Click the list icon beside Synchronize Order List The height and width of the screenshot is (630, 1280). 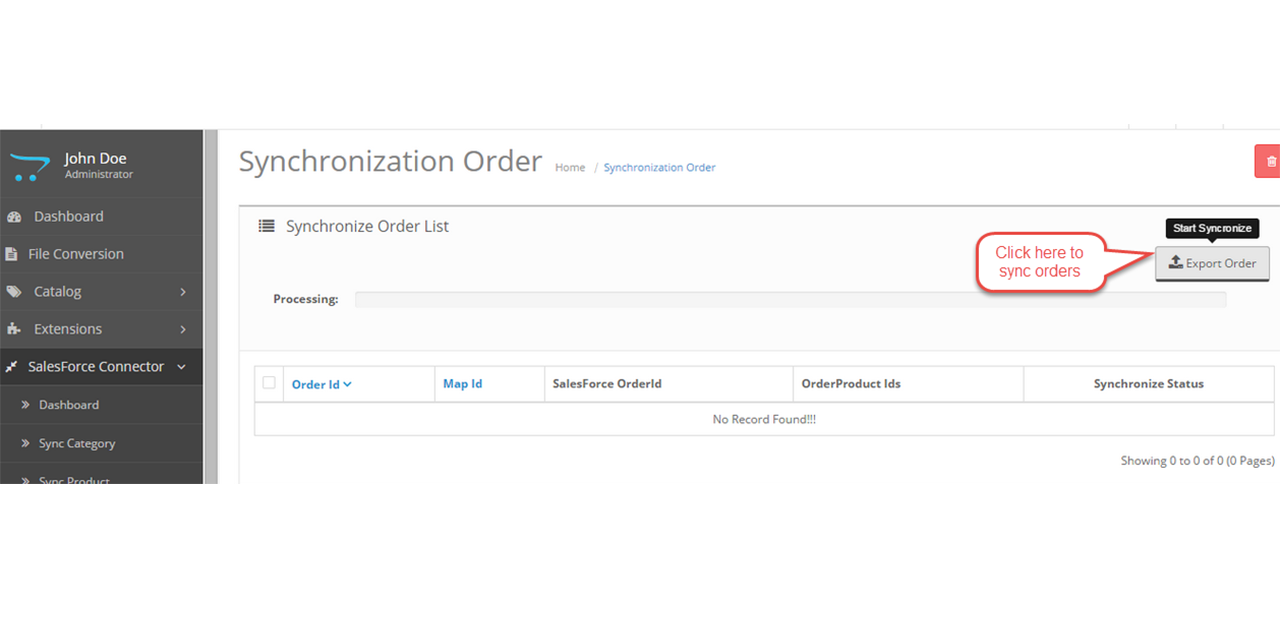pyautogui.click(x=266, y=226)
